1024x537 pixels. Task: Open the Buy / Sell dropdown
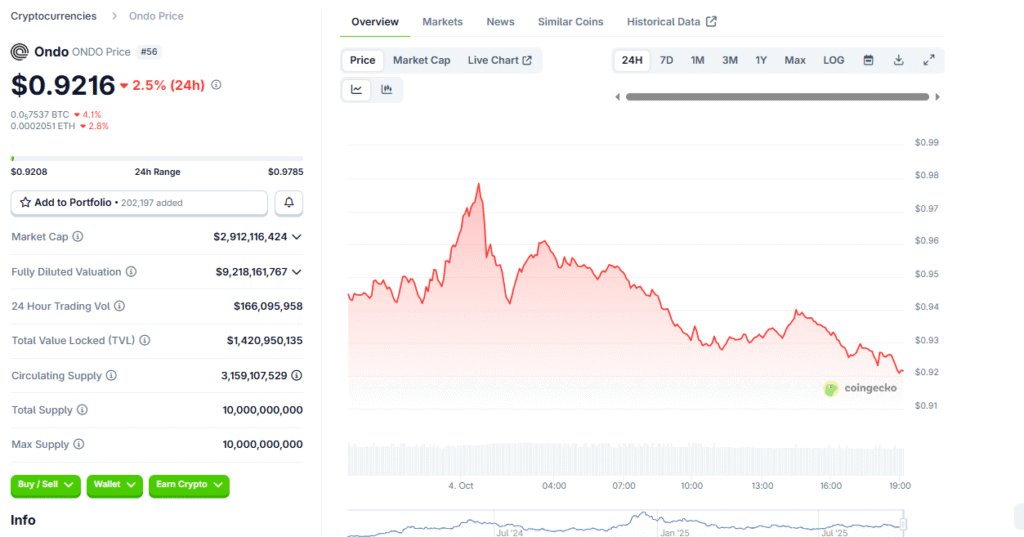(46, 485)
